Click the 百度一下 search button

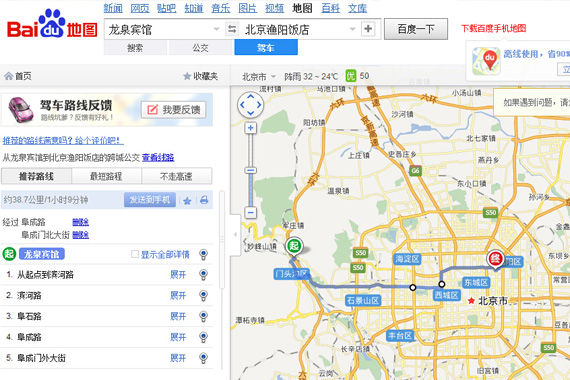(x=416, y=29)
